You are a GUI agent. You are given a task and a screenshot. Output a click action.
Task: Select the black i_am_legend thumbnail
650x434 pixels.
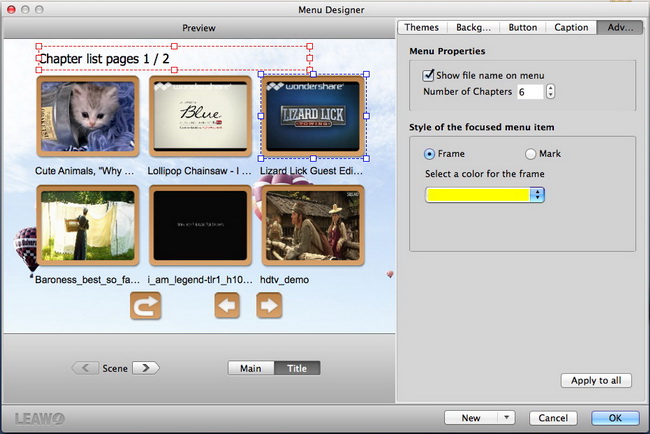[x=201, y=225]
